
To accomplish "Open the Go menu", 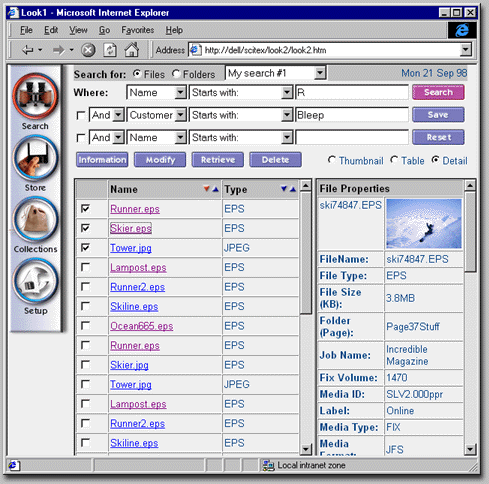I will (104, 30).
